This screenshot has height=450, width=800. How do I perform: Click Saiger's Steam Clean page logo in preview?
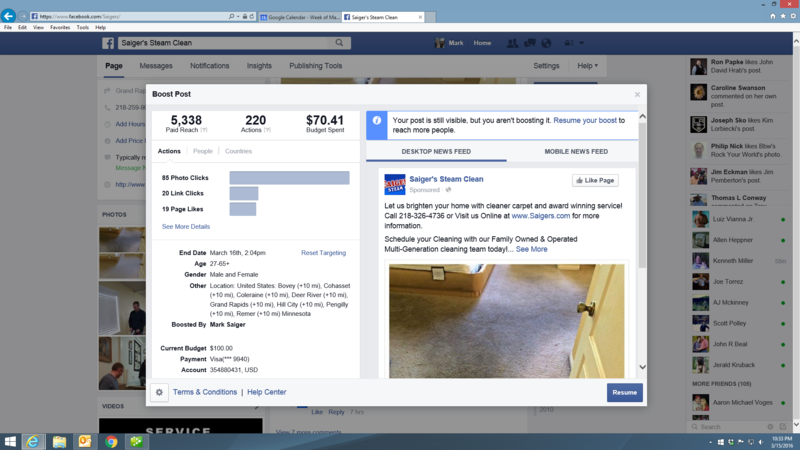click(x=394, y=184)
